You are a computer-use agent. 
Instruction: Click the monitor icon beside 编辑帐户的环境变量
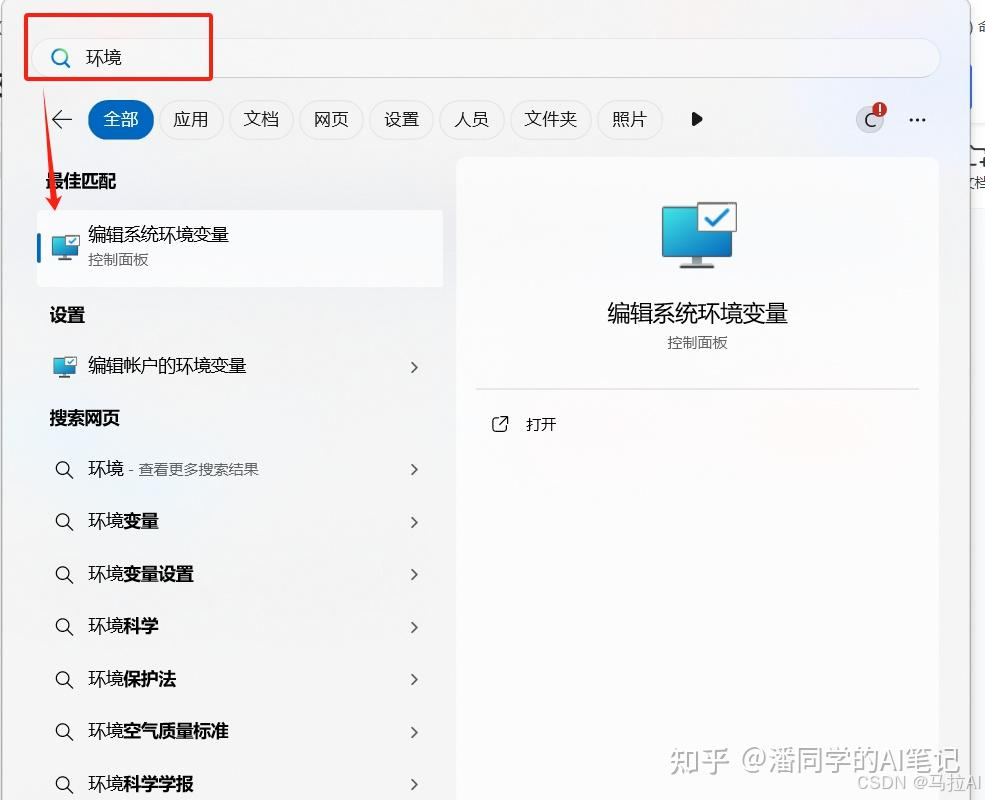pyautogui.click(x=65, y=367)
